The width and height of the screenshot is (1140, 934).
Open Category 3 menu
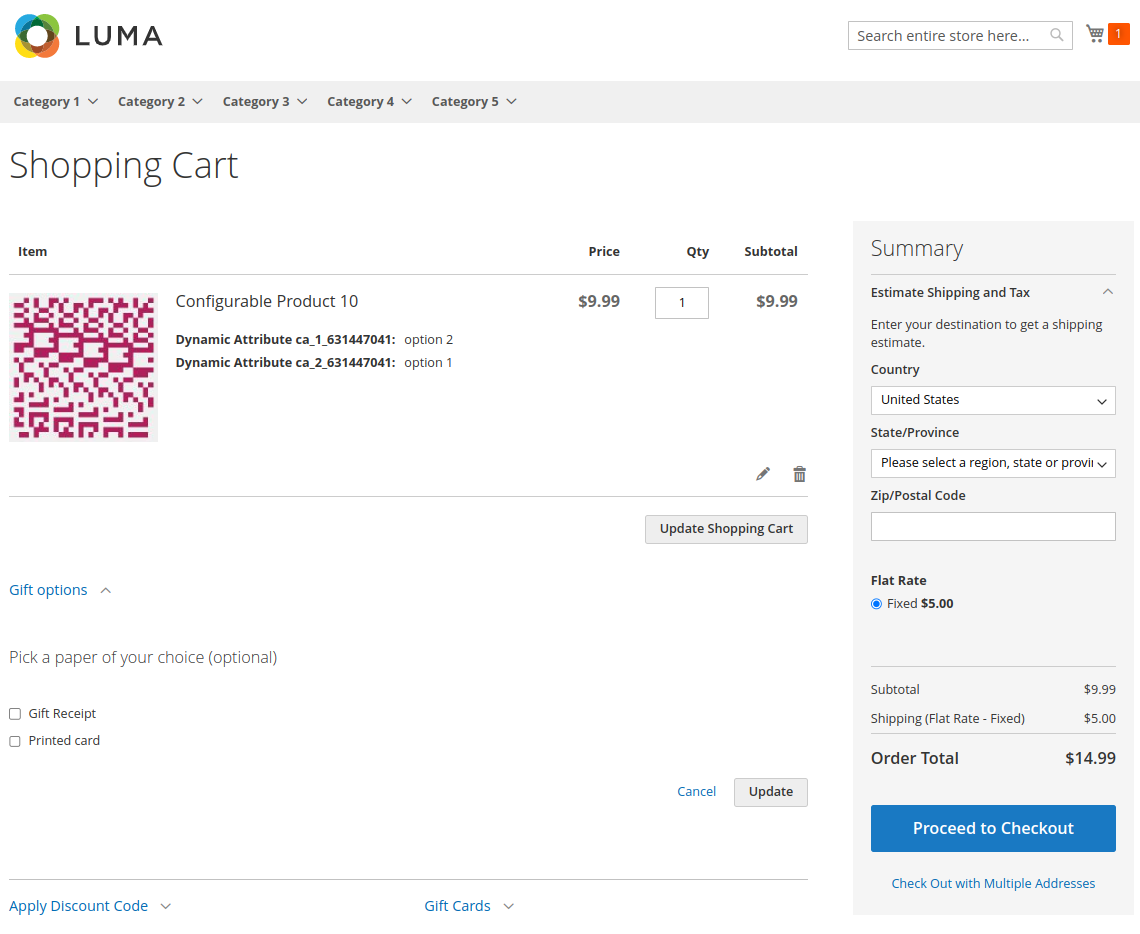tap(265, 102)
